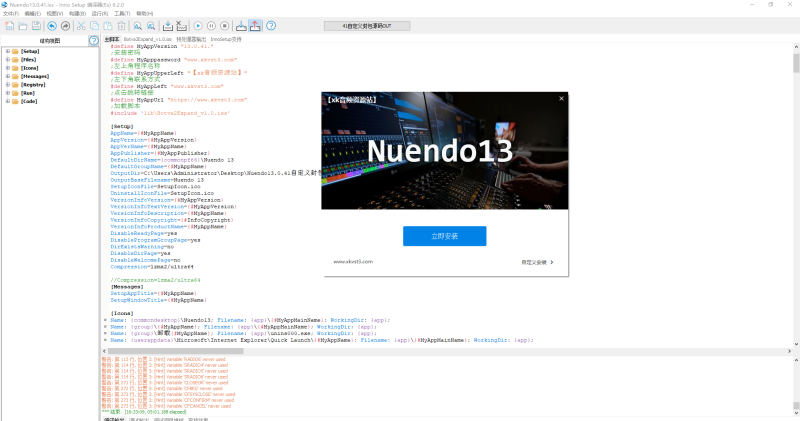
Task: Delete selection with the trash icon
Action: pyautogui.click(x=121, y=26)
